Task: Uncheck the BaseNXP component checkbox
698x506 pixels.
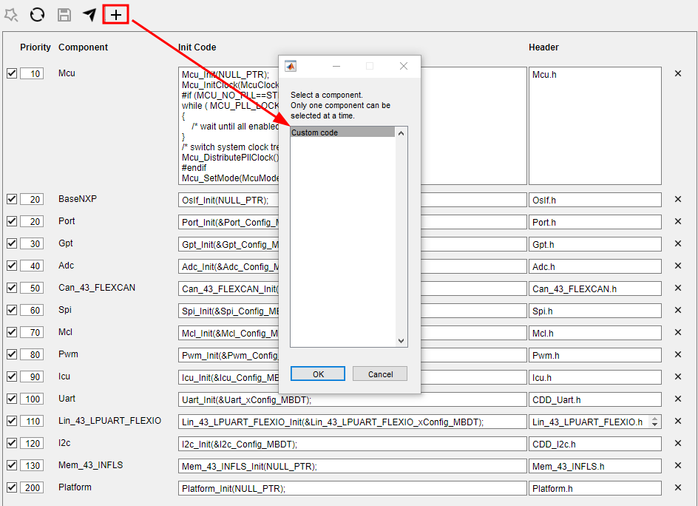Action: coord(12,199)
